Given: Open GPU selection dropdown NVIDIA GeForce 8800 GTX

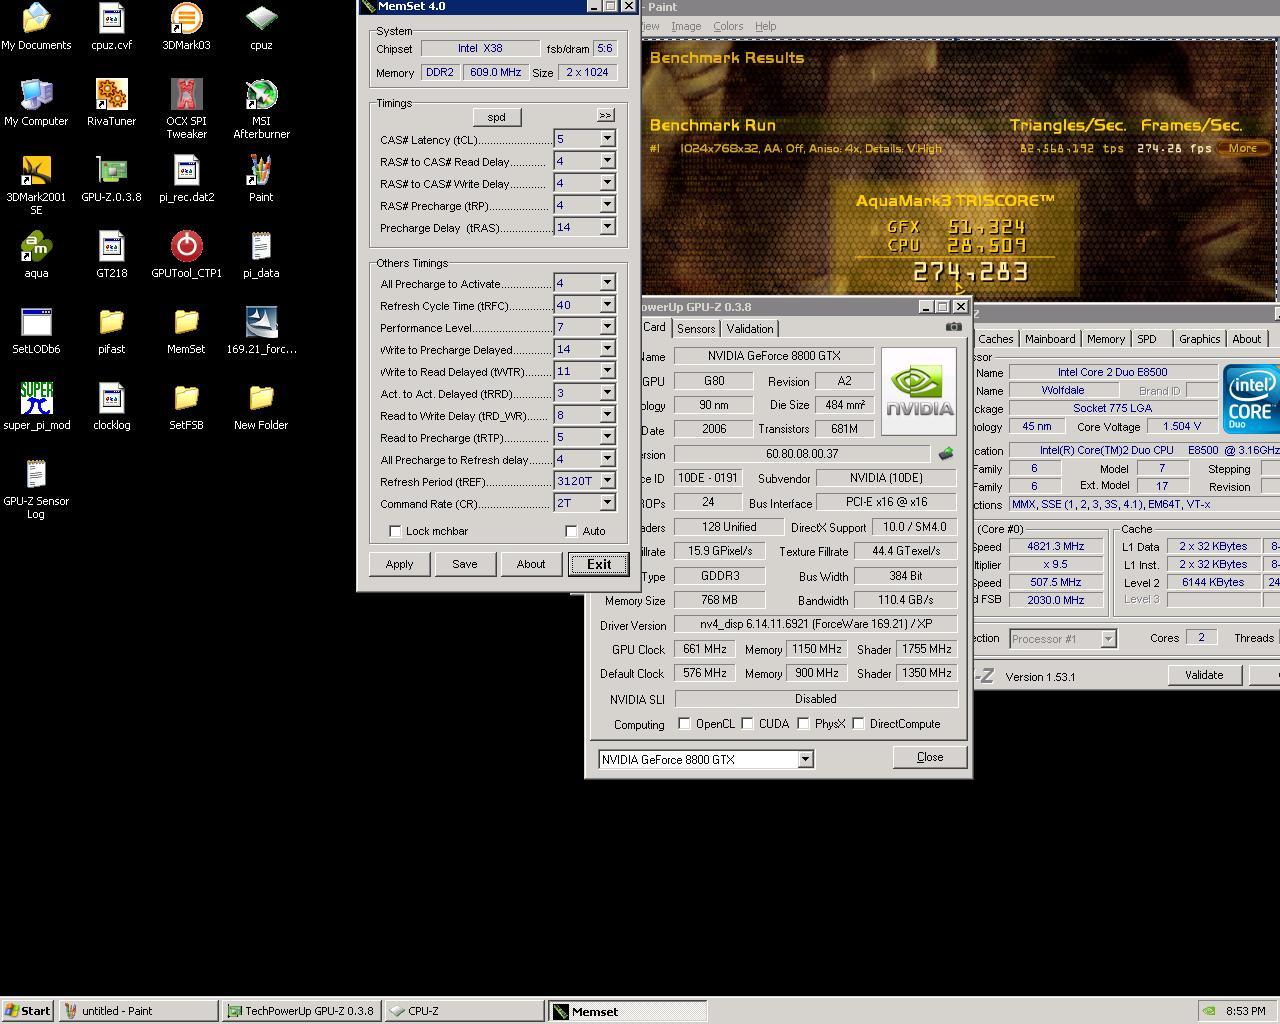Looking at the screenshot, I should (x=805, y=760).
